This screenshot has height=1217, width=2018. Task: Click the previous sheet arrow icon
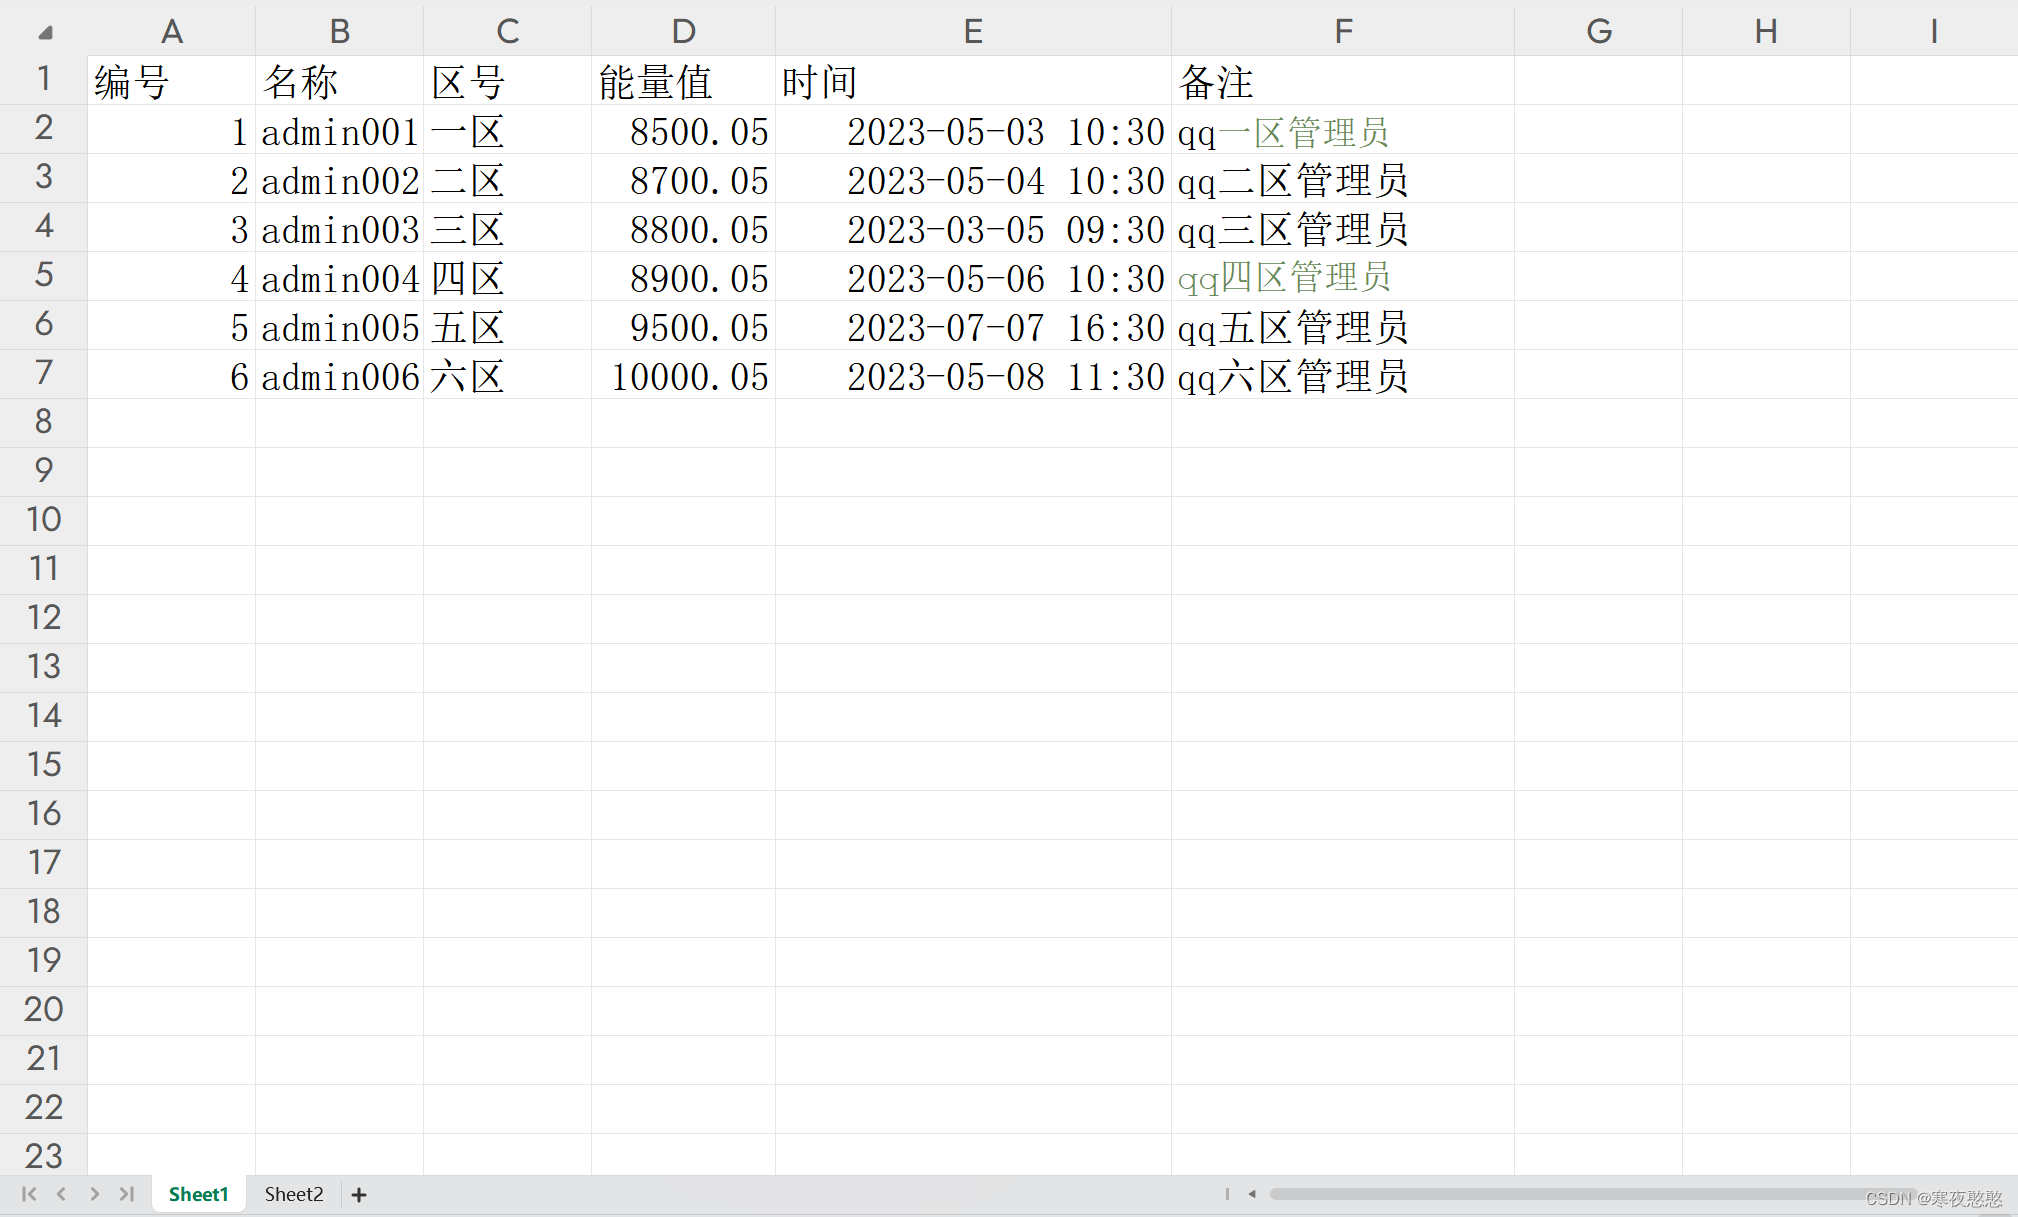pyautogui.click(x=61, y=1194)
